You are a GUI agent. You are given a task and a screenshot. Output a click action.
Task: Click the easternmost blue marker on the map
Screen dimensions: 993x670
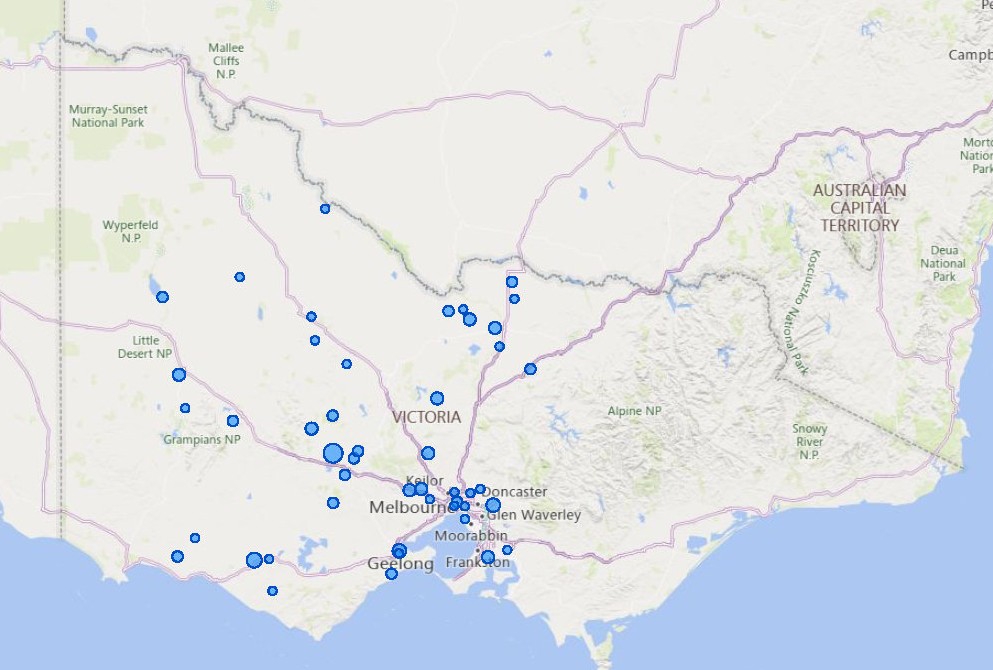pyautogui.click(x=530, y=369)
